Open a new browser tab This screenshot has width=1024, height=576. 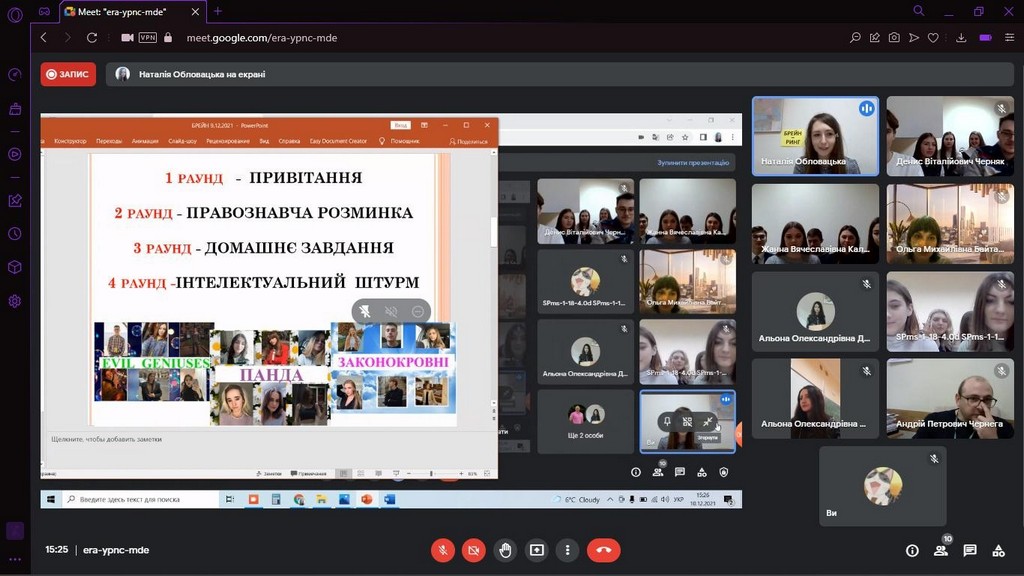pos(218,11)
